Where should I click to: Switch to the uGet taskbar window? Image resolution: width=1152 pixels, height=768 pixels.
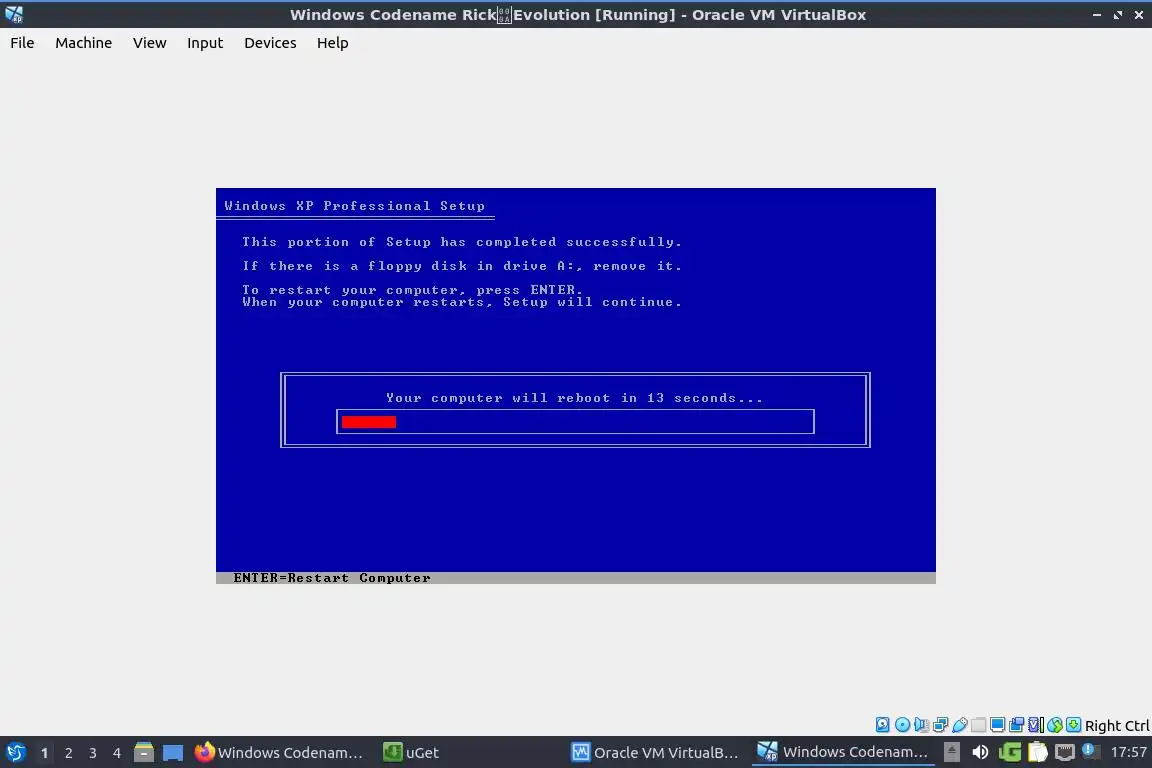point(411,752)
